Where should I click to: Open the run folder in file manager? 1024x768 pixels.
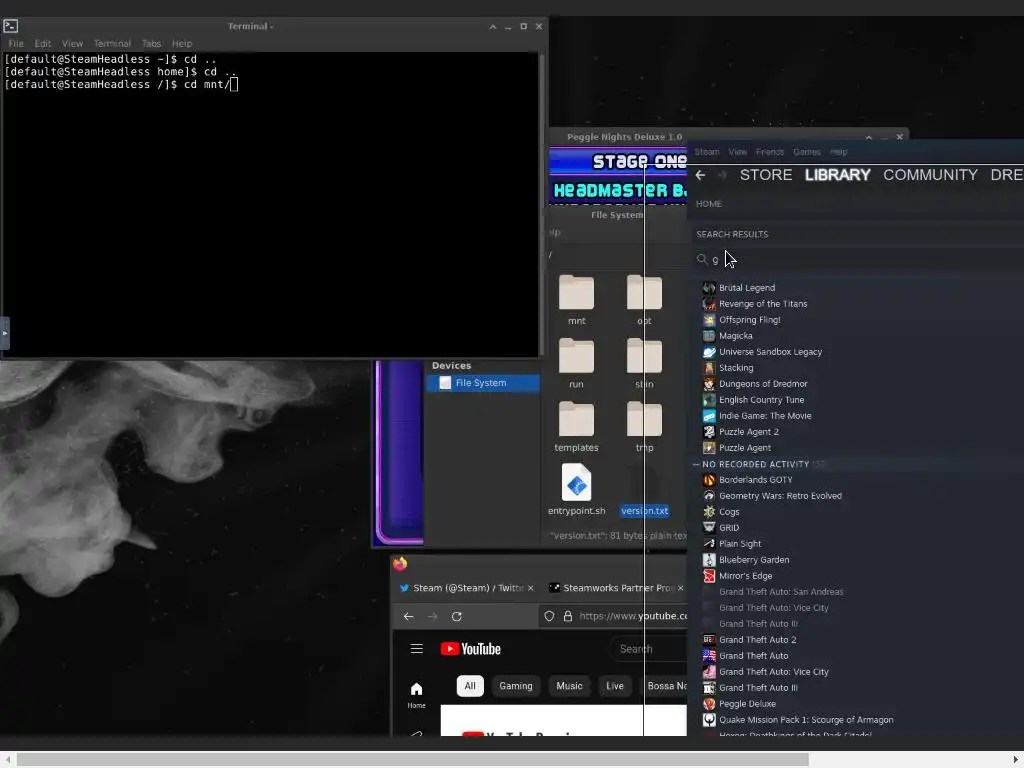(577, 363)
